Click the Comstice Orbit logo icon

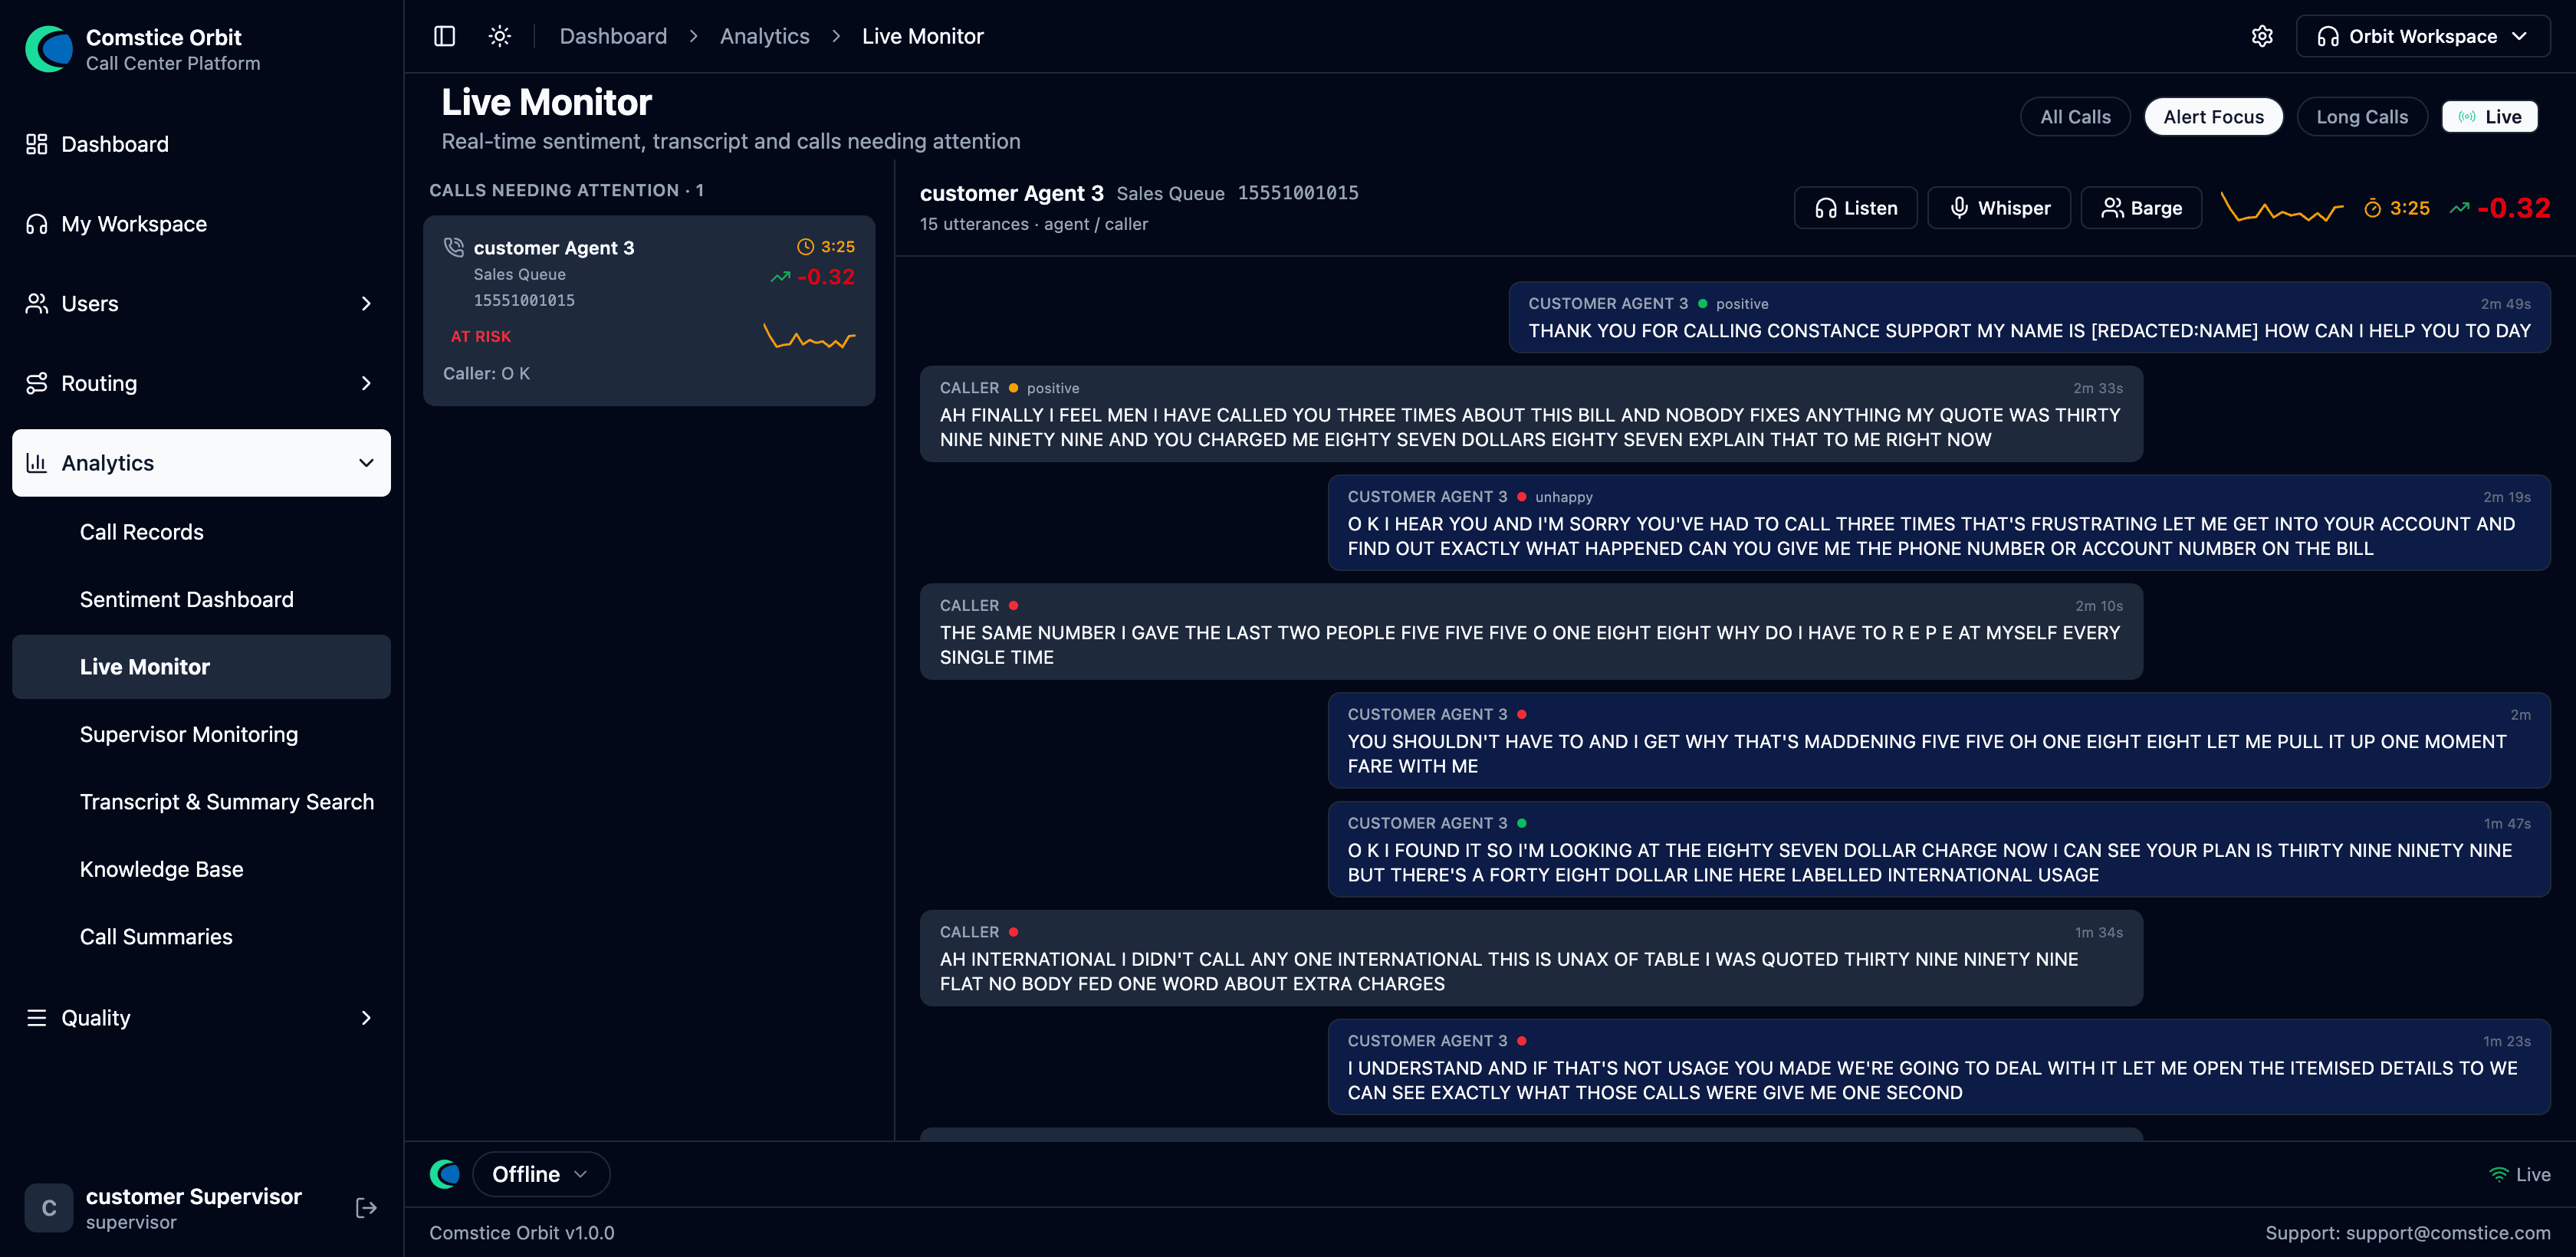[49, 49]
